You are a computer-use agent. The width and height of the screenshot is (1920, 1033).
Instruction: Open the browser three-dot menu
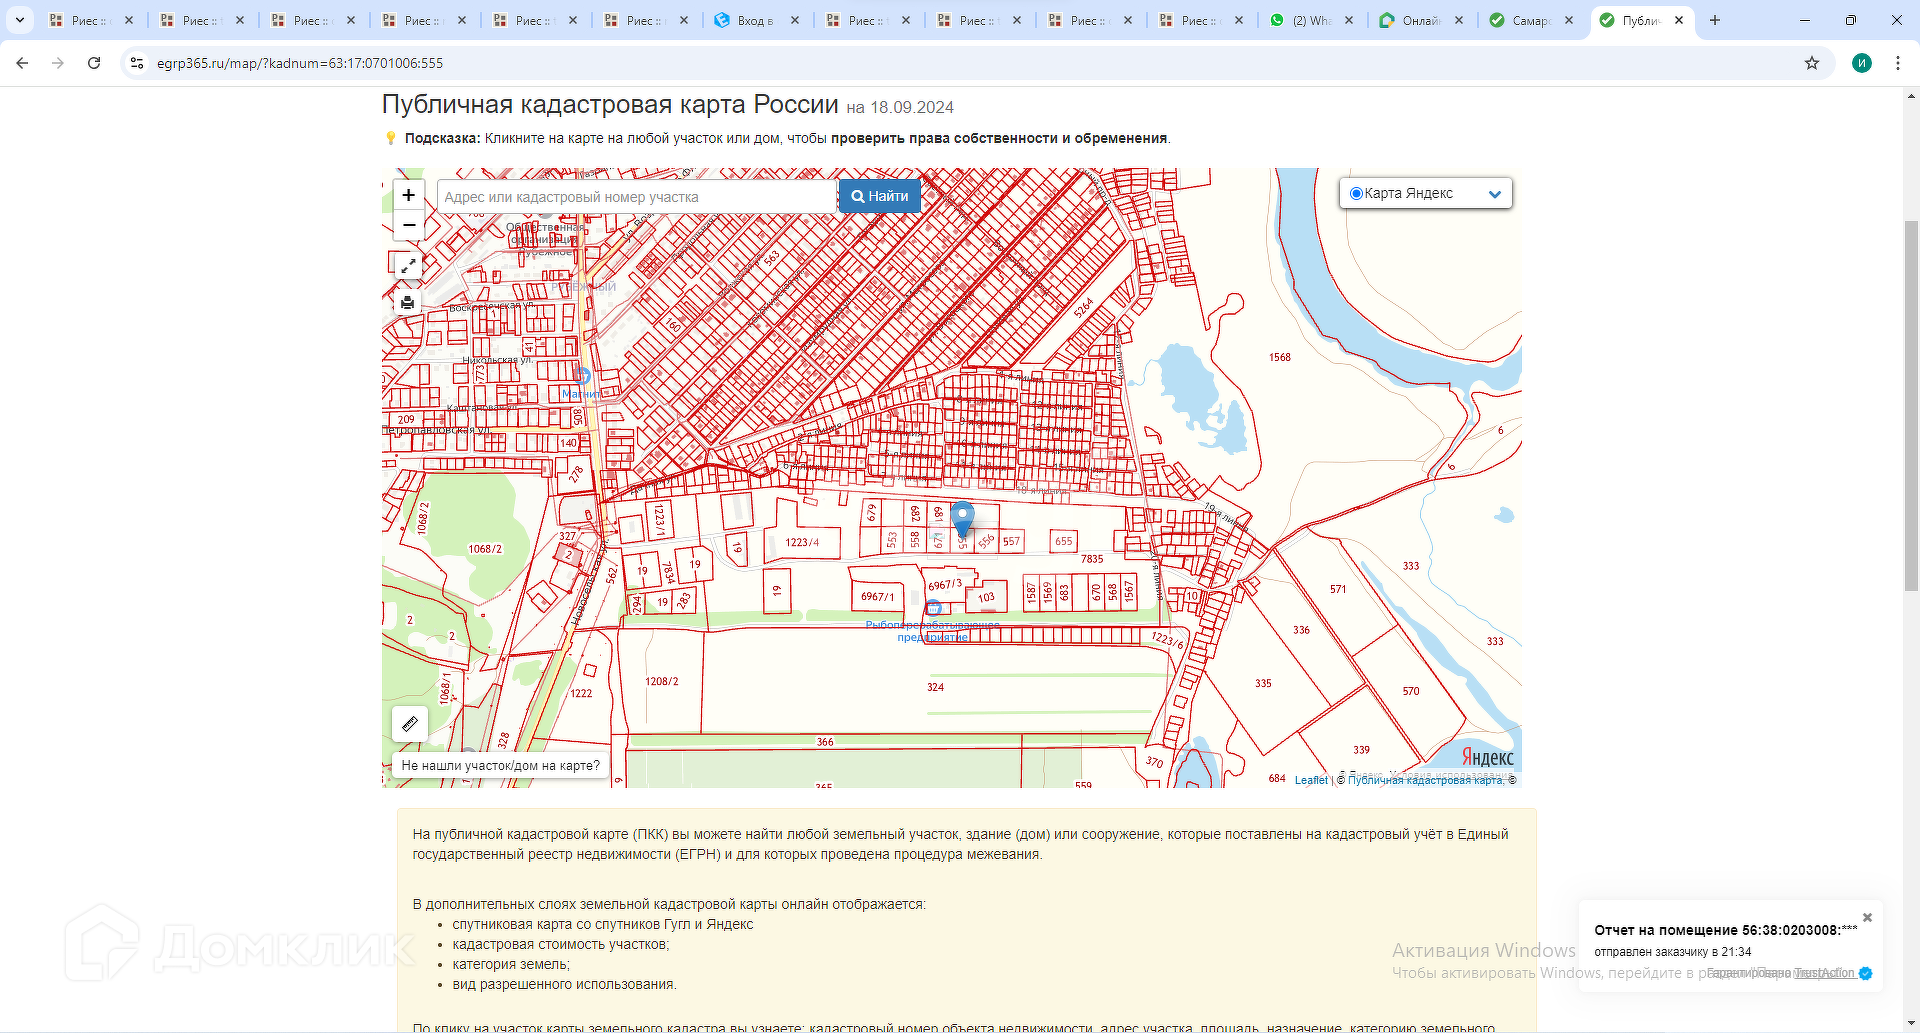click(x=1897, y=63)
